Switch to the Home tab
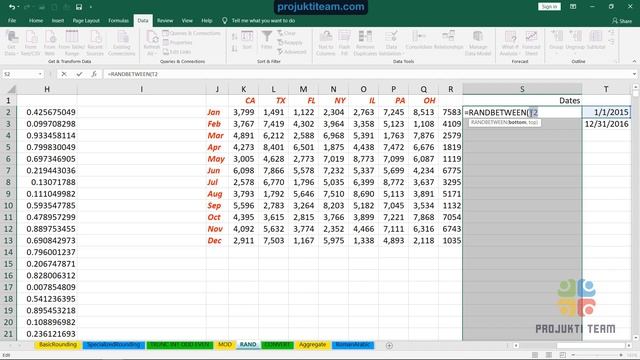Viewport: 640px width, 360px height. (x=36, y=20)
